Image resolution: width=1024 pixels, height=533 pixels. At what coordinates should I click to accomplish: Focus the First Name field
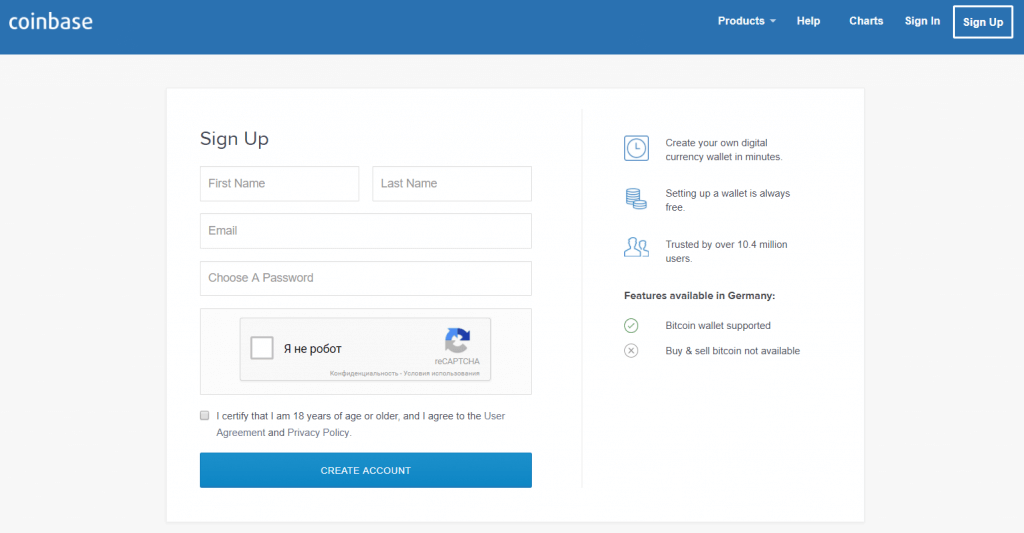(x=280, y=184)
